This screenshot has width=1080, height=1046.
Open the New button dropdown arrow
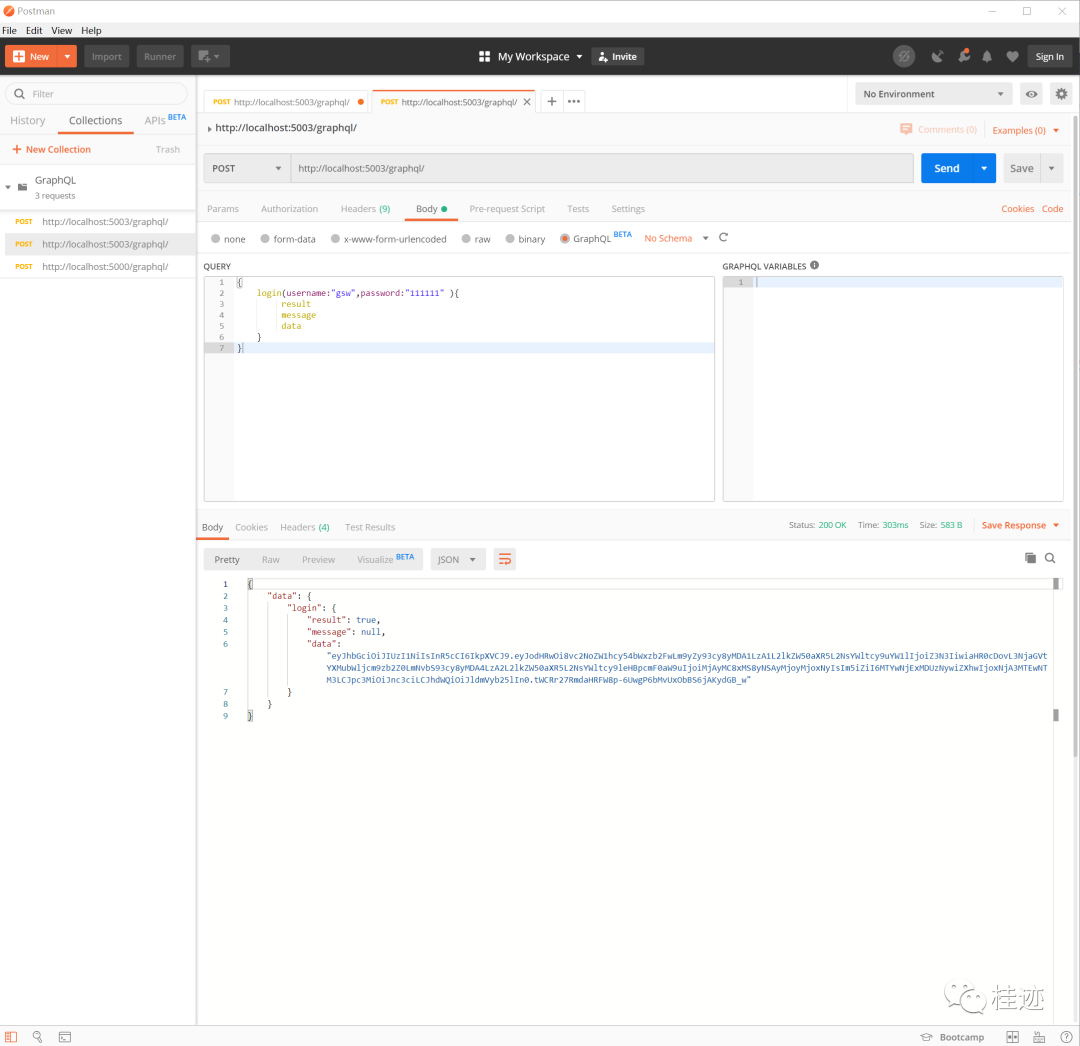click(67, 56)
